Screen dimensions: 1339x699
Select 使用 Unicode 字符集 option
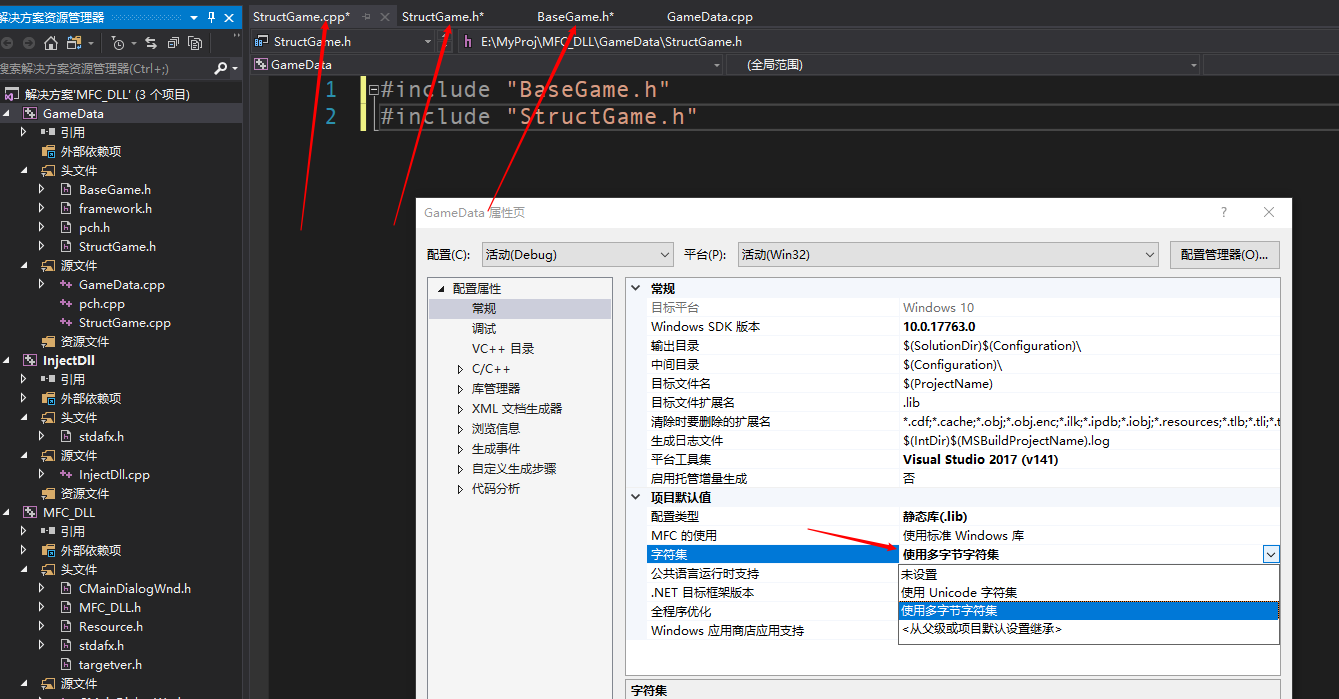tap(1088, 592)
